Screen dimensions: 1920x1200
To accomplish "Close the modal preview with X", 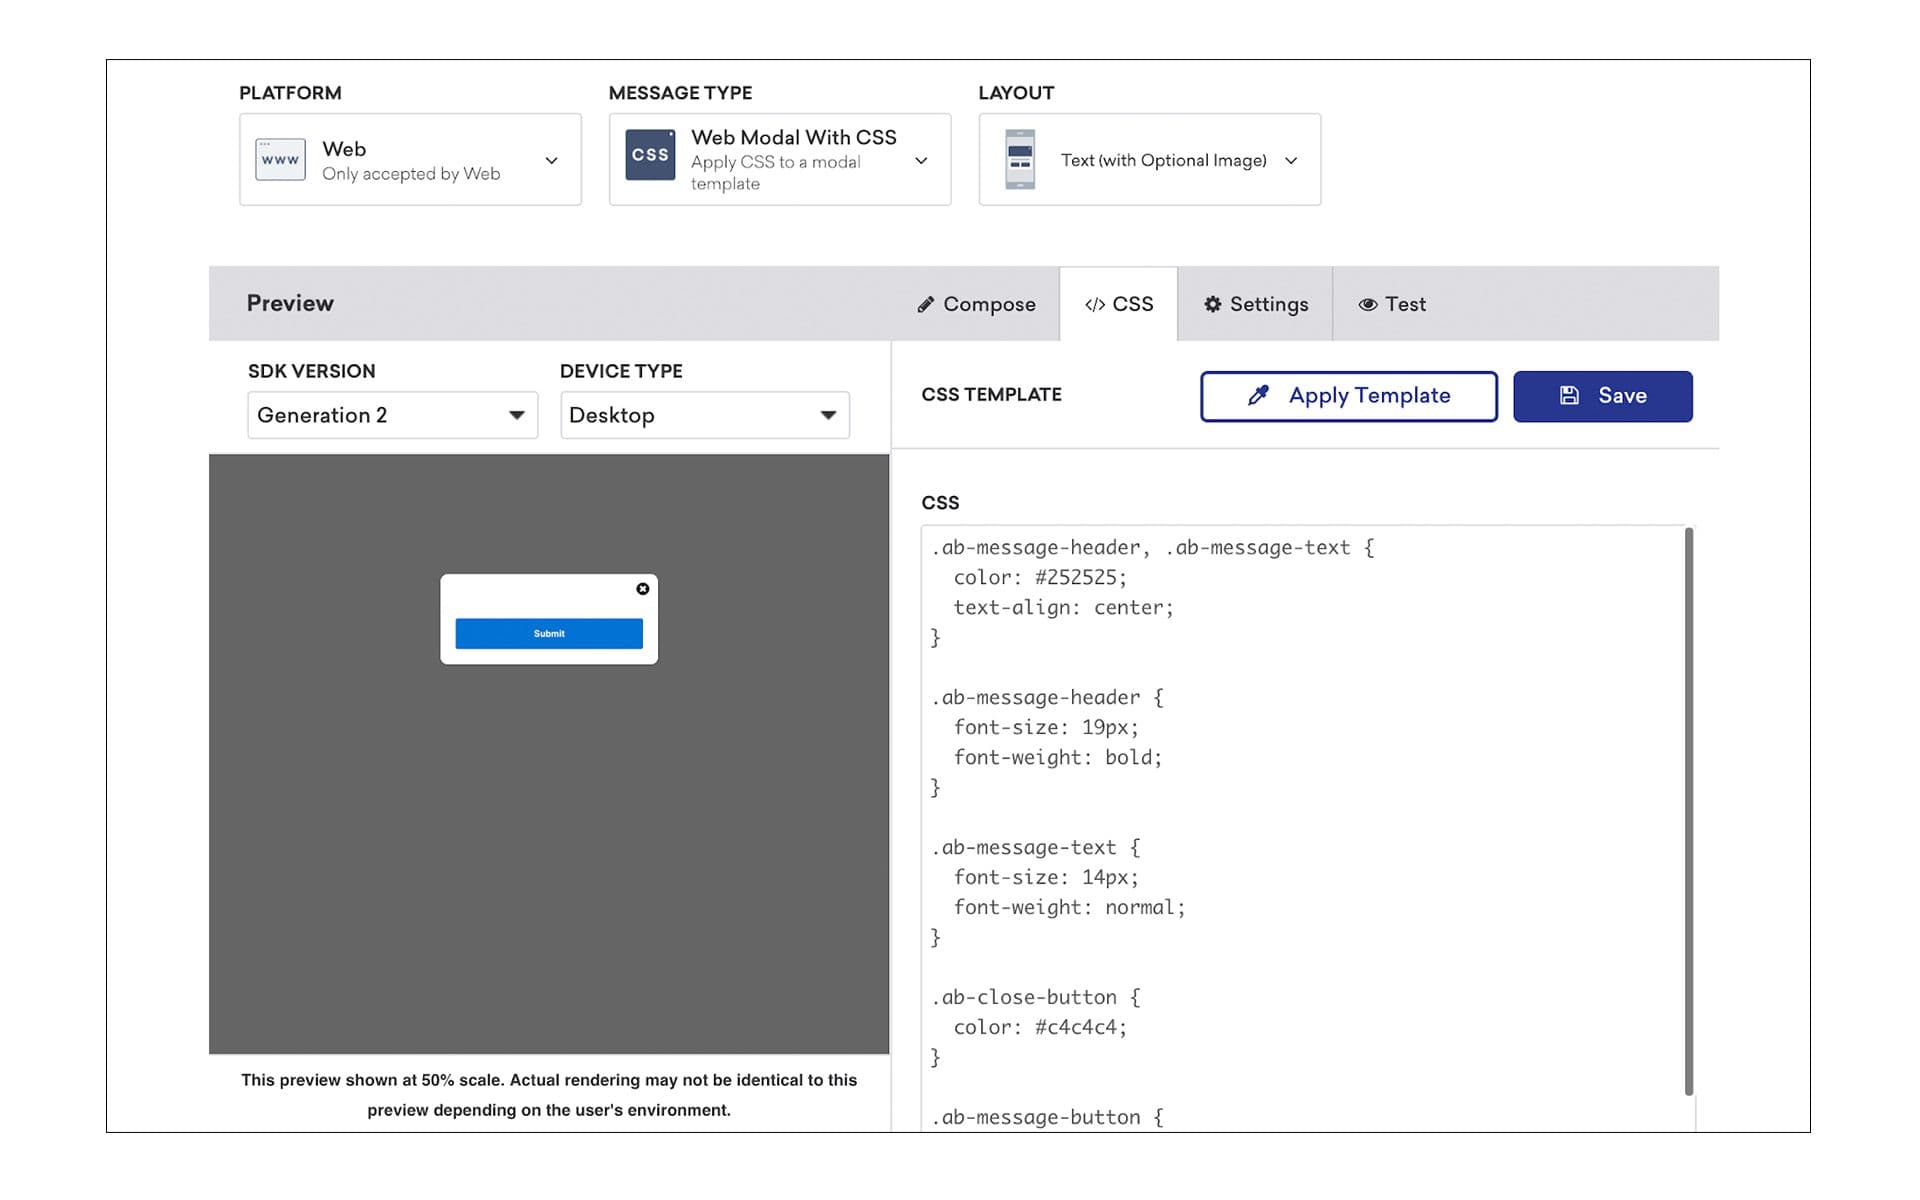I will tap(643, 589).
